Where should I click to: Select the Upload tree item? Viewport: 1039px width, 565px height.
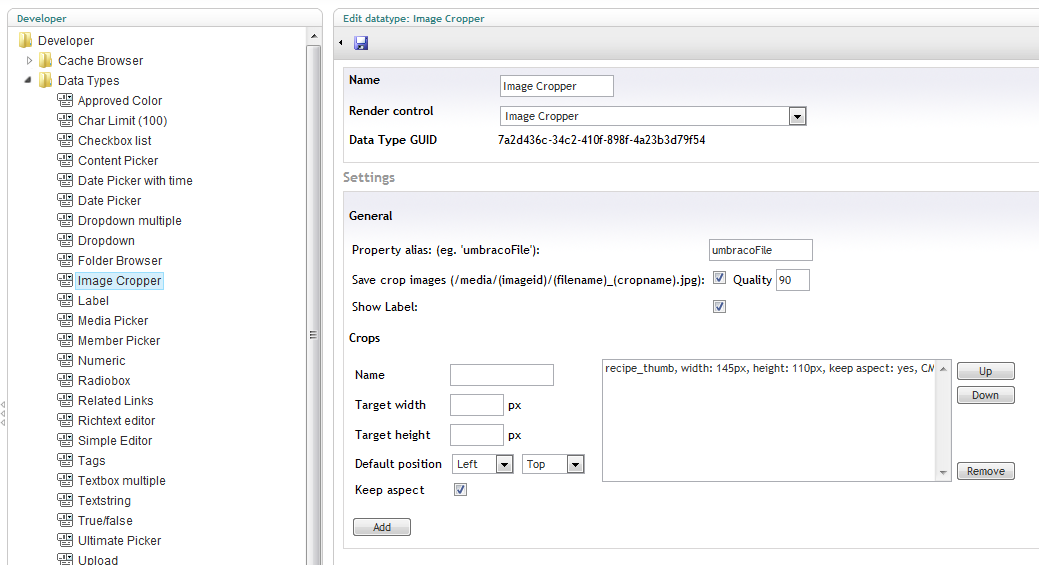[x=97, y=559]
